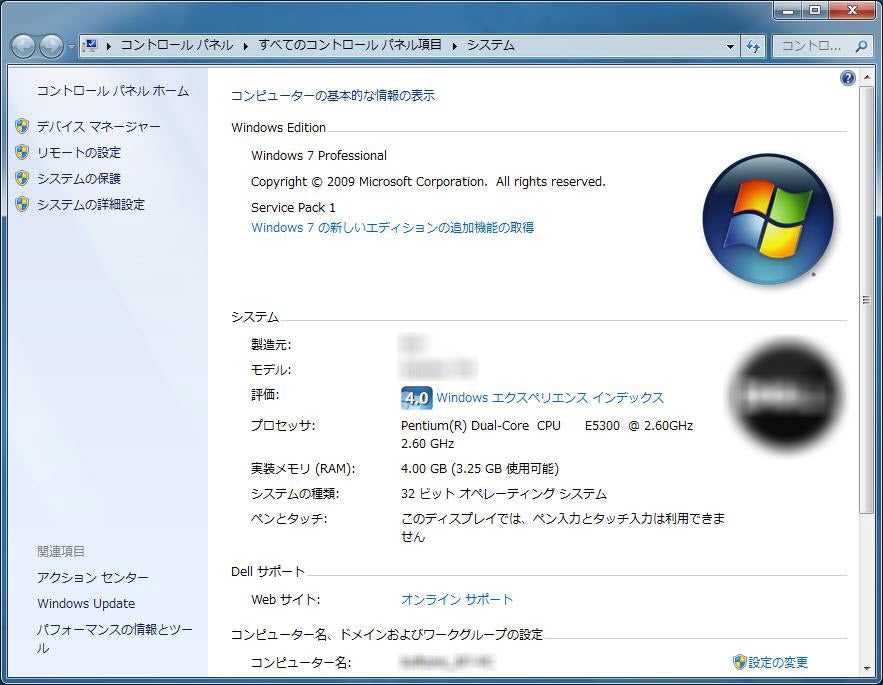Maximize the System window
Viewport: 883px width, 685px height.
815,11
